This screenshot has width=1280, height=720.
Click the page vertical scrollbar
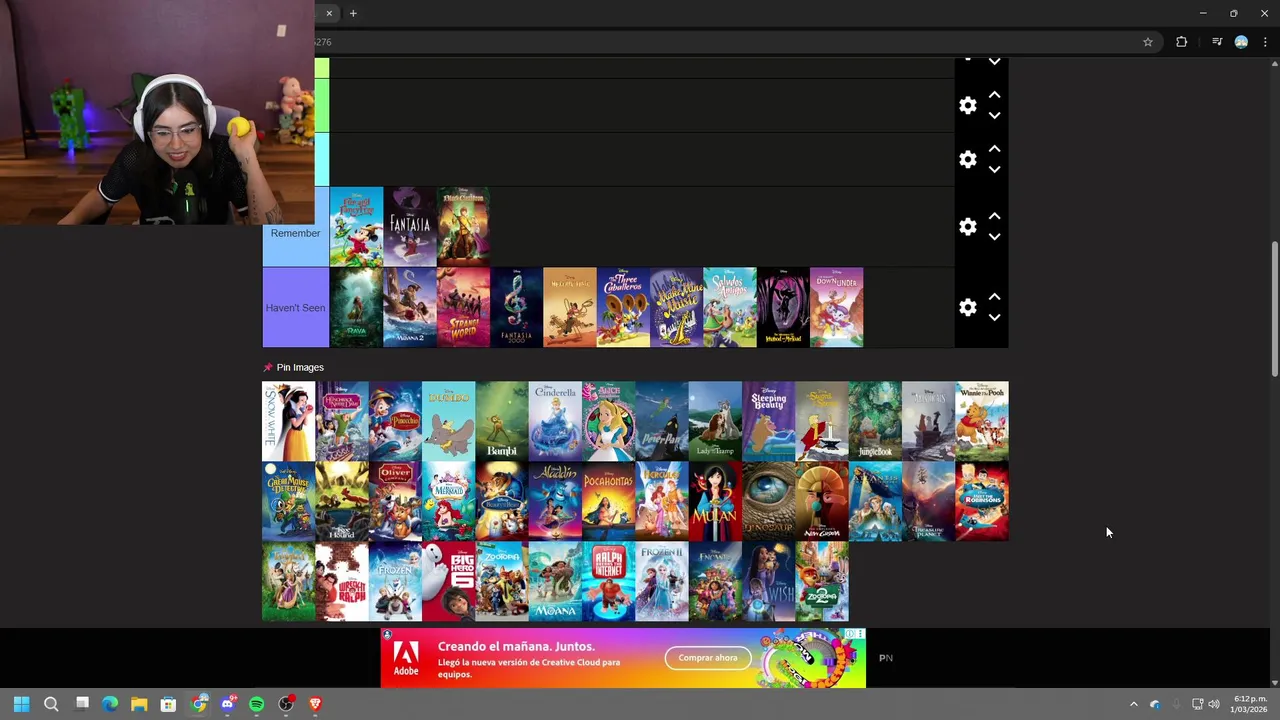pos(1274,310)
